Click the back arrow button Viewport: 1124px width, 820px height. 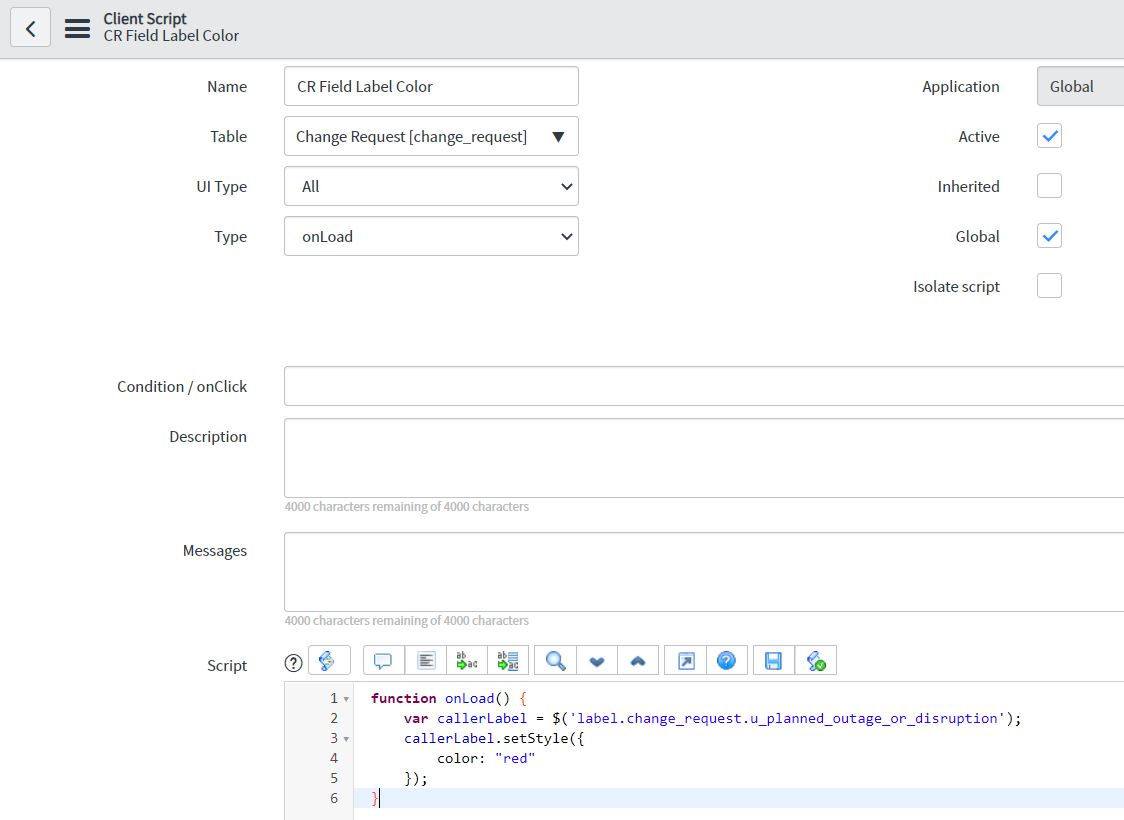coord(30,29)
